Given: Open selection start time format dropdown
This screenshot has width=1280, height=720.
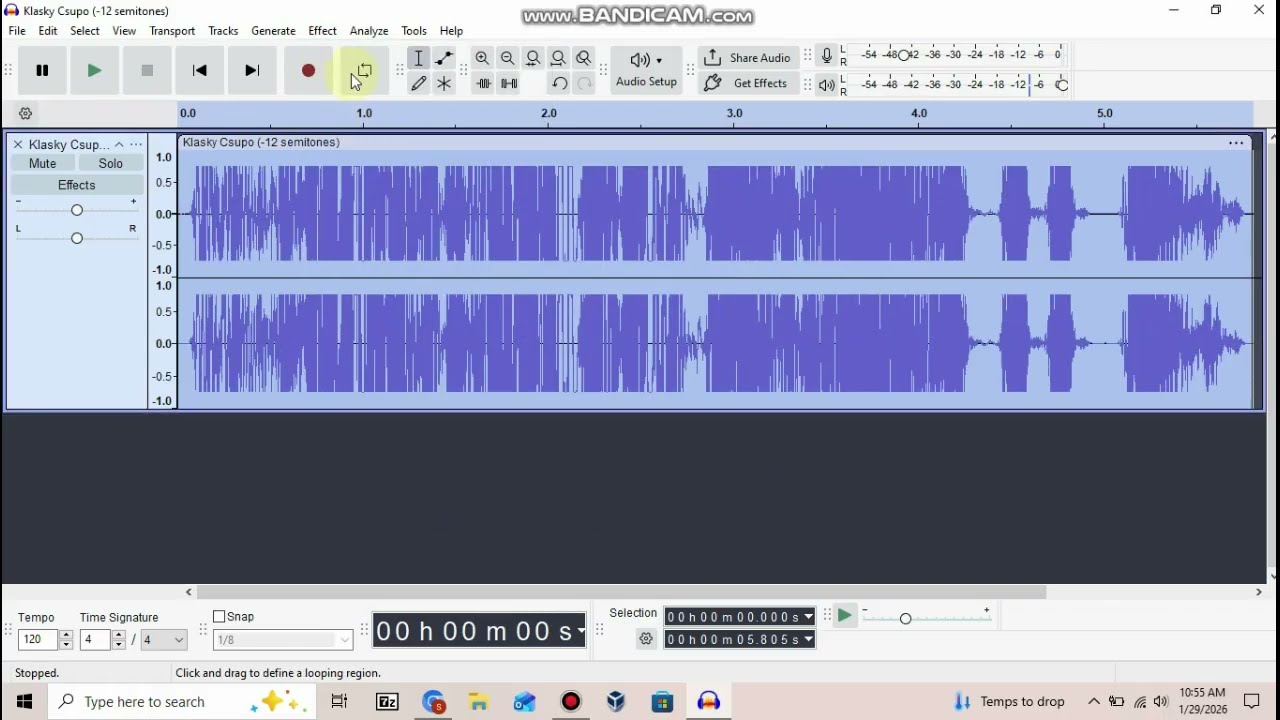Looking at the screenshot, I should 808,617.
